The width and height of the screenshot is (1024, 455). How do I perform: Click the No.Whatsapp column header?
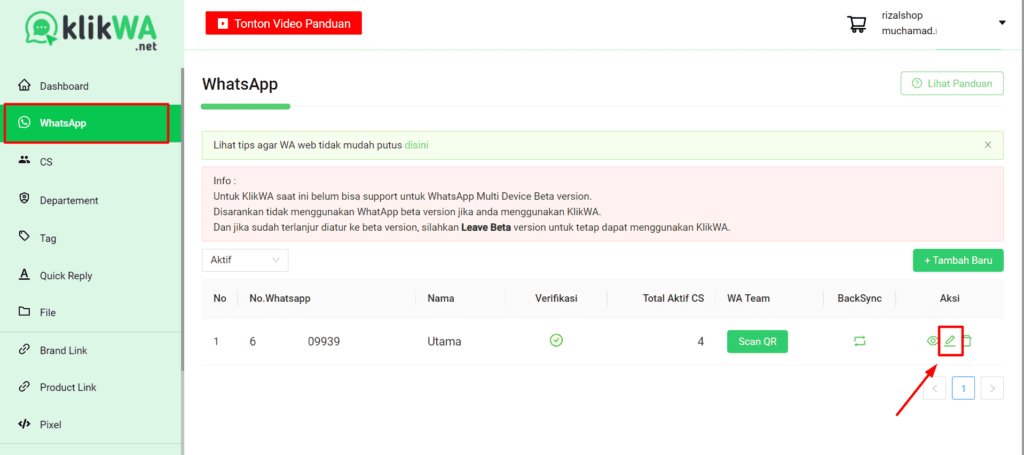pyautogui.click(x=280, y=298)
